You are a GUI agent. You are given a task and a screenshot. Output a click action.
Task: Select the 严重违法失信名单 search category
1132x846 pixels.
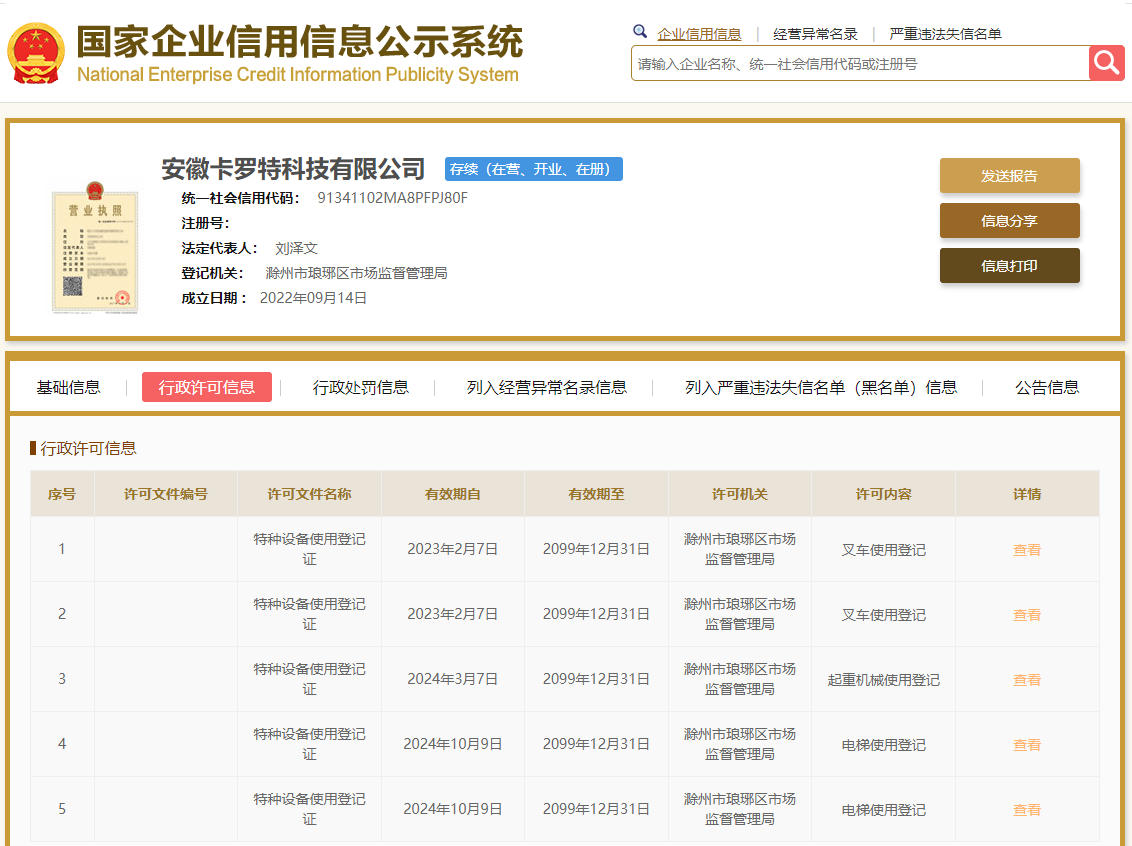click(x=945, y=34)
